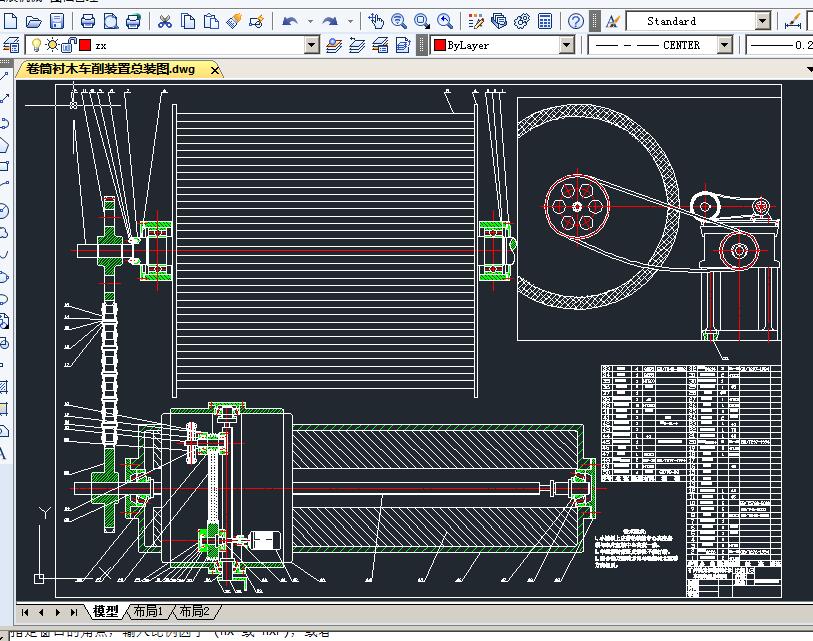This screenshot has width=813, height=641.
Task: Expand the zx layer dropdown list
Action: (311, 45)
